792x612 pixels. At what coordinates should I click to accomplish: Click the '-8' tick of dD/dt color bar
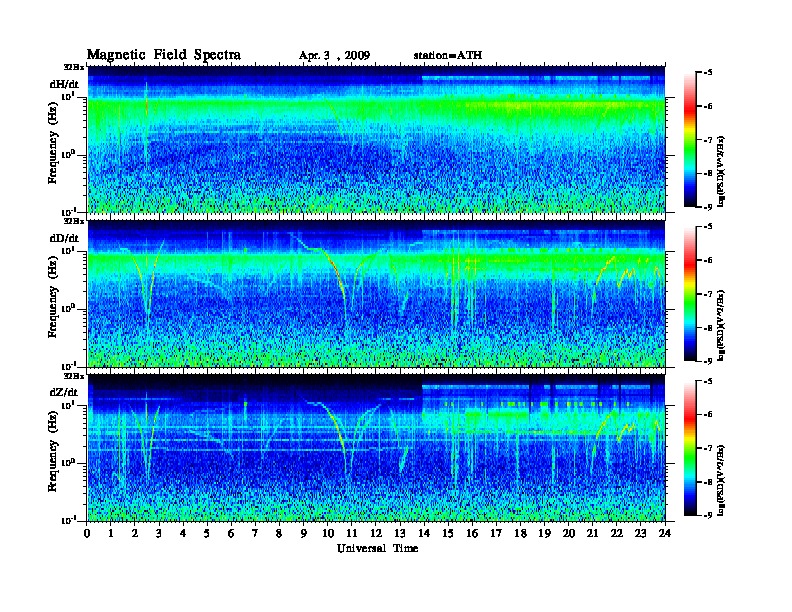click(708, 328)
